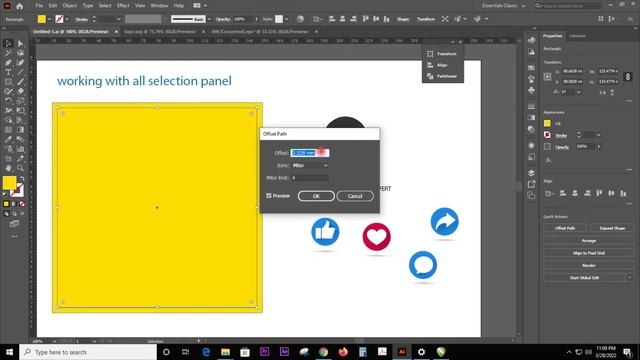Click the Windows search box
Viewport: 640px width, 360px height.
coord(88,352)
